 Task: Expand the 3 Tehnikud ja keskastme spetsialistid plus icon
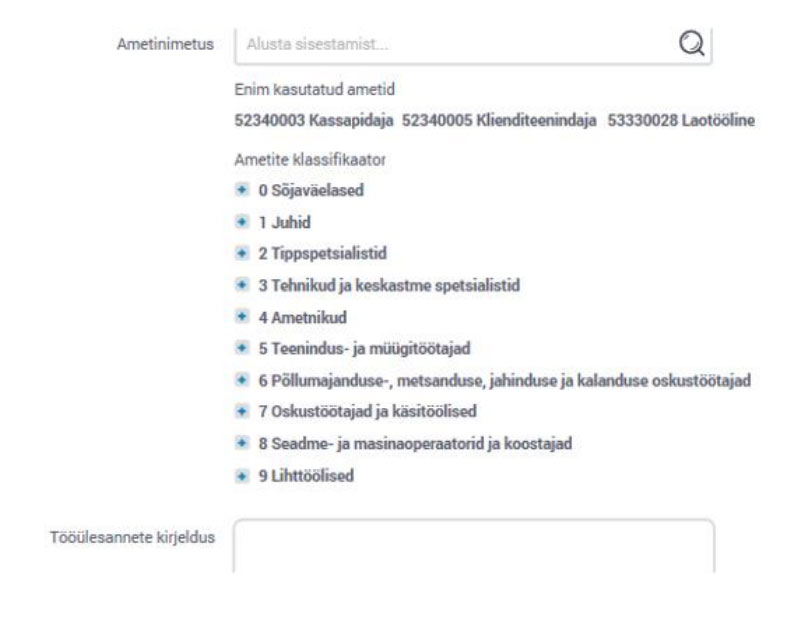242,285
